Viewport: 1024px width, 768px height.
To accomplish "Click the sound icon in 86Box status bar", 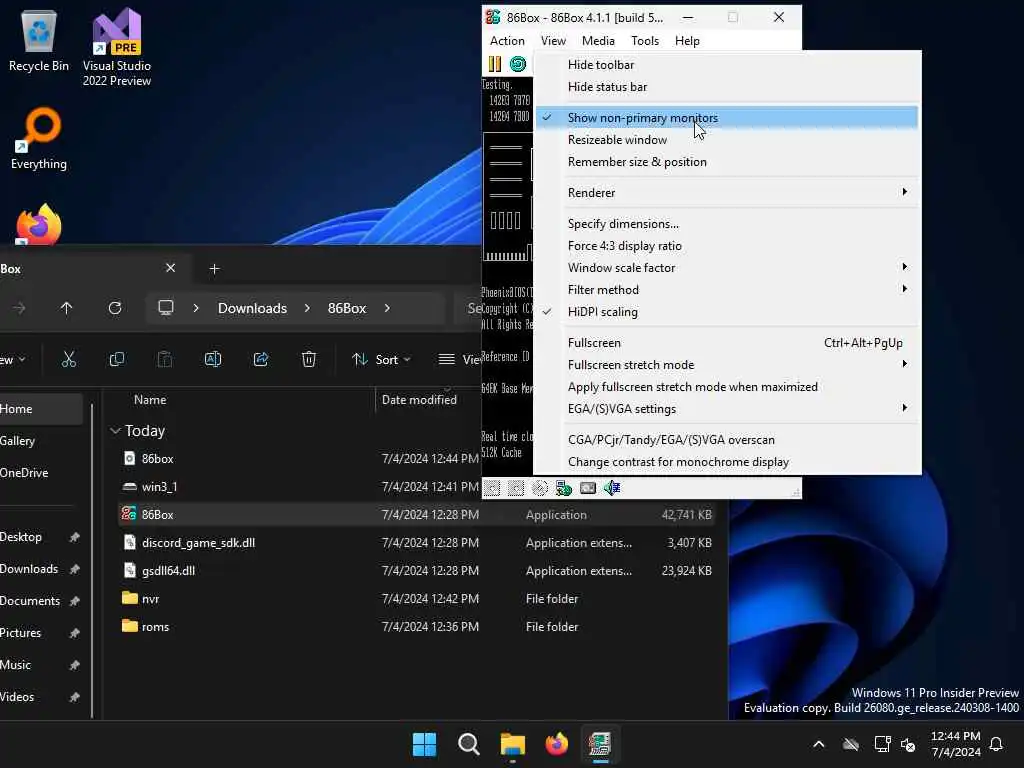I will [x=612, y=487].
